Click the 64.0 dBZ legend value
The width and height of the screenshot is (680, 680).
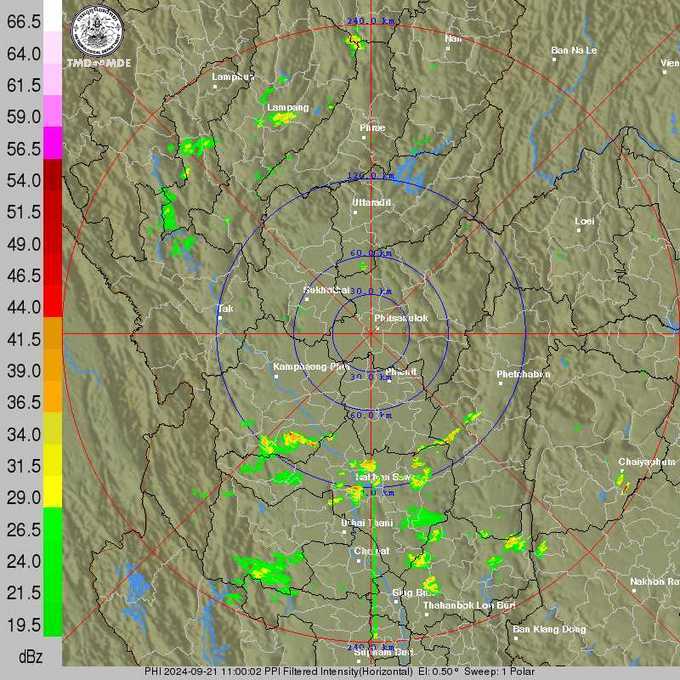(24, 54)
